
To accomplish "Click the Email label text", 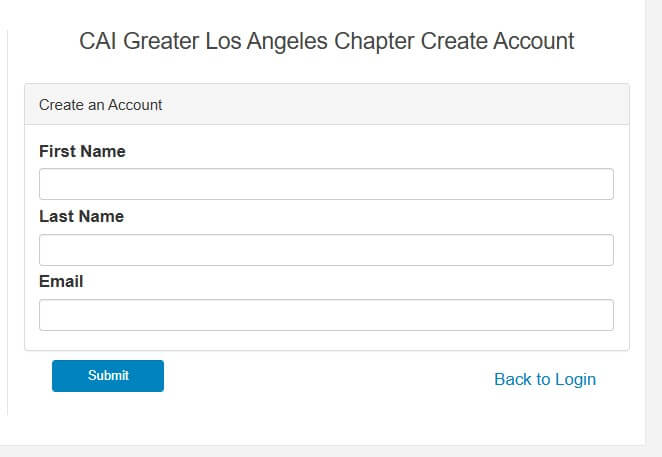I will pyautogui.click(x=61, y=281).
